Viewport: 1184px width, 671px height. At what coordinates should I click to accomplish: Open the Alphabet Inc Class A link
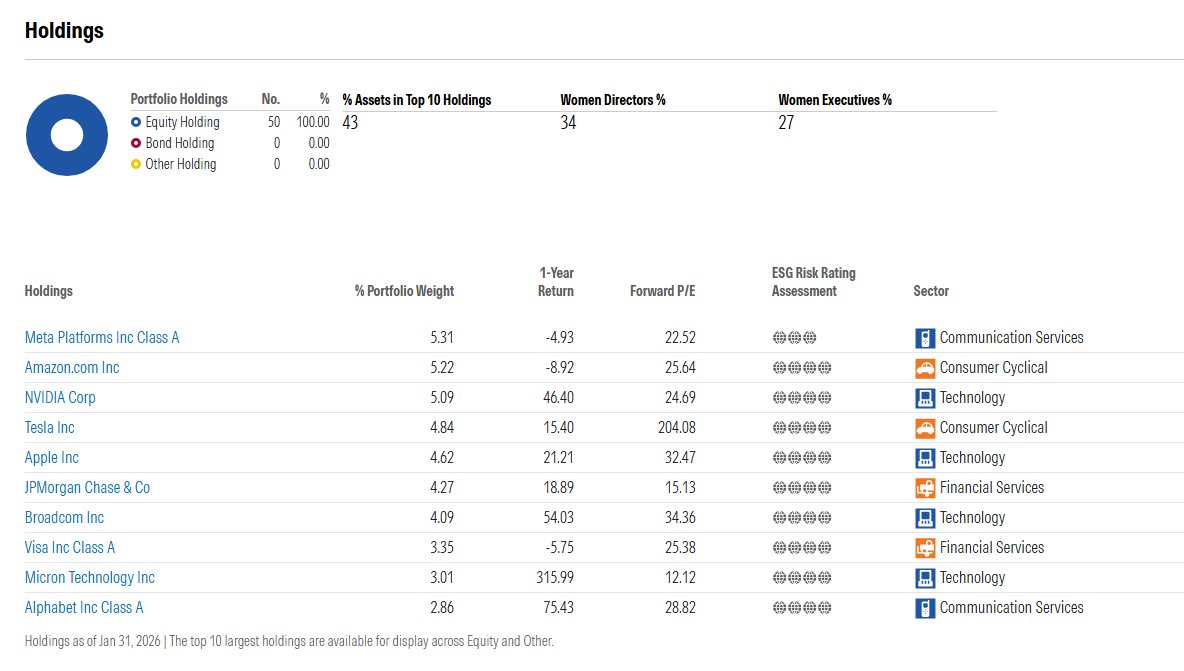point(84,608)
